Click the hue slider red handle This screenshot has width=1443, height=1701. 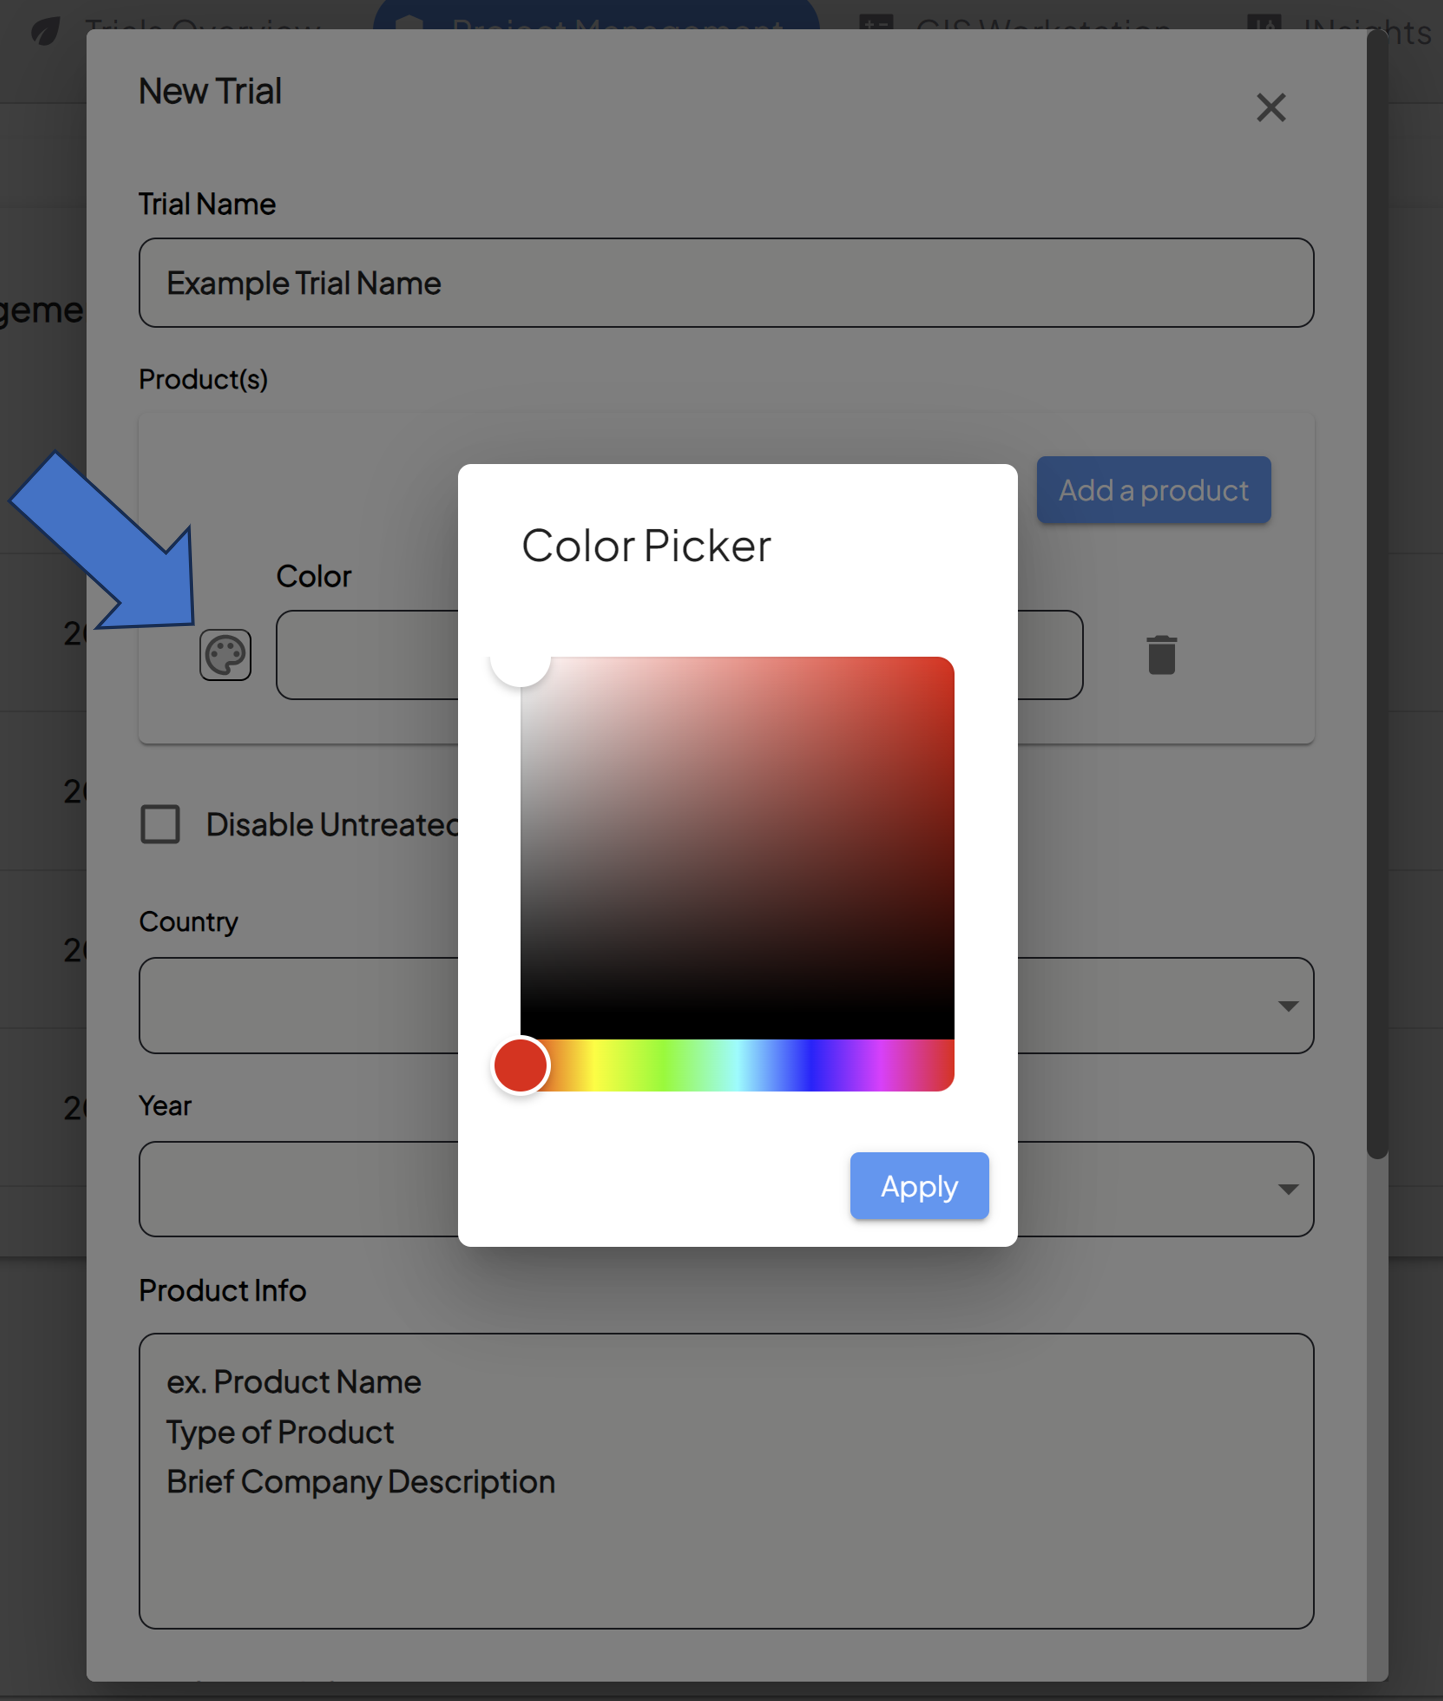pyautogui.click(x=520, y=1065)
